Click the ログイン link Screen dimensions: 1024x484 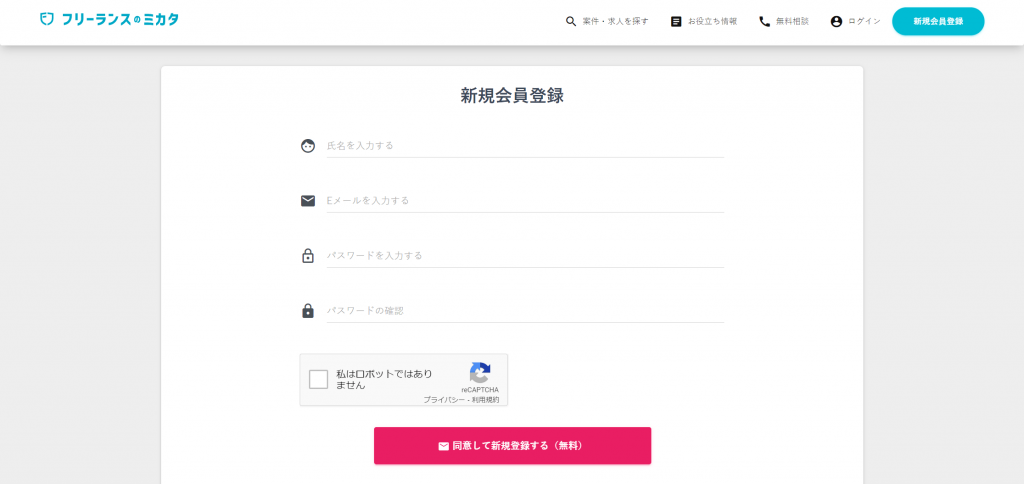point(856,22)
